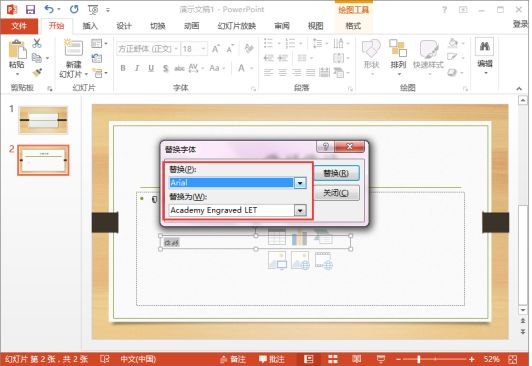The image size is (532, 366).
Task: Click the New Slide icon
Action: coord(74,48)
